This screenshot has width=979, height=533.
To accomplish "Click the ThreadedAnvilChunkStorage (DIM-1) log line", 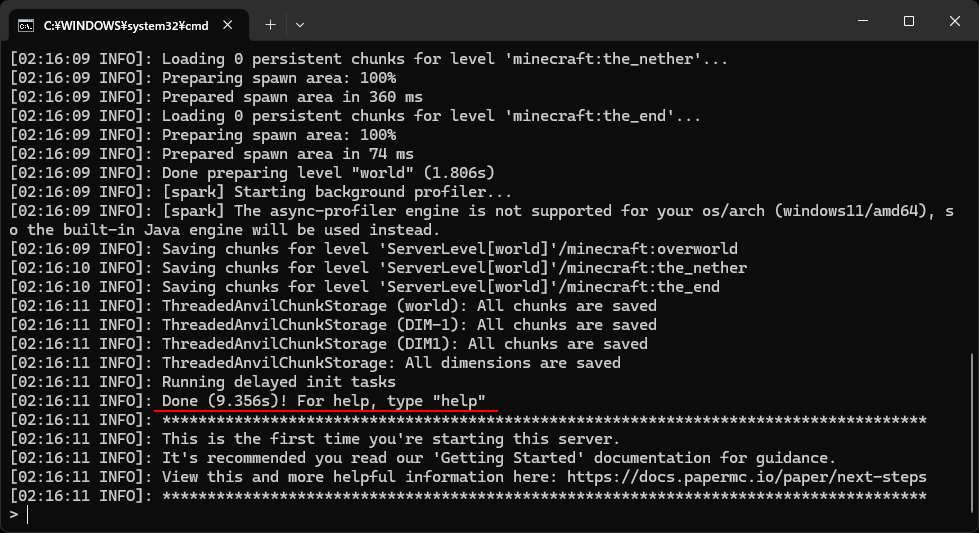I will pos(333,325).
